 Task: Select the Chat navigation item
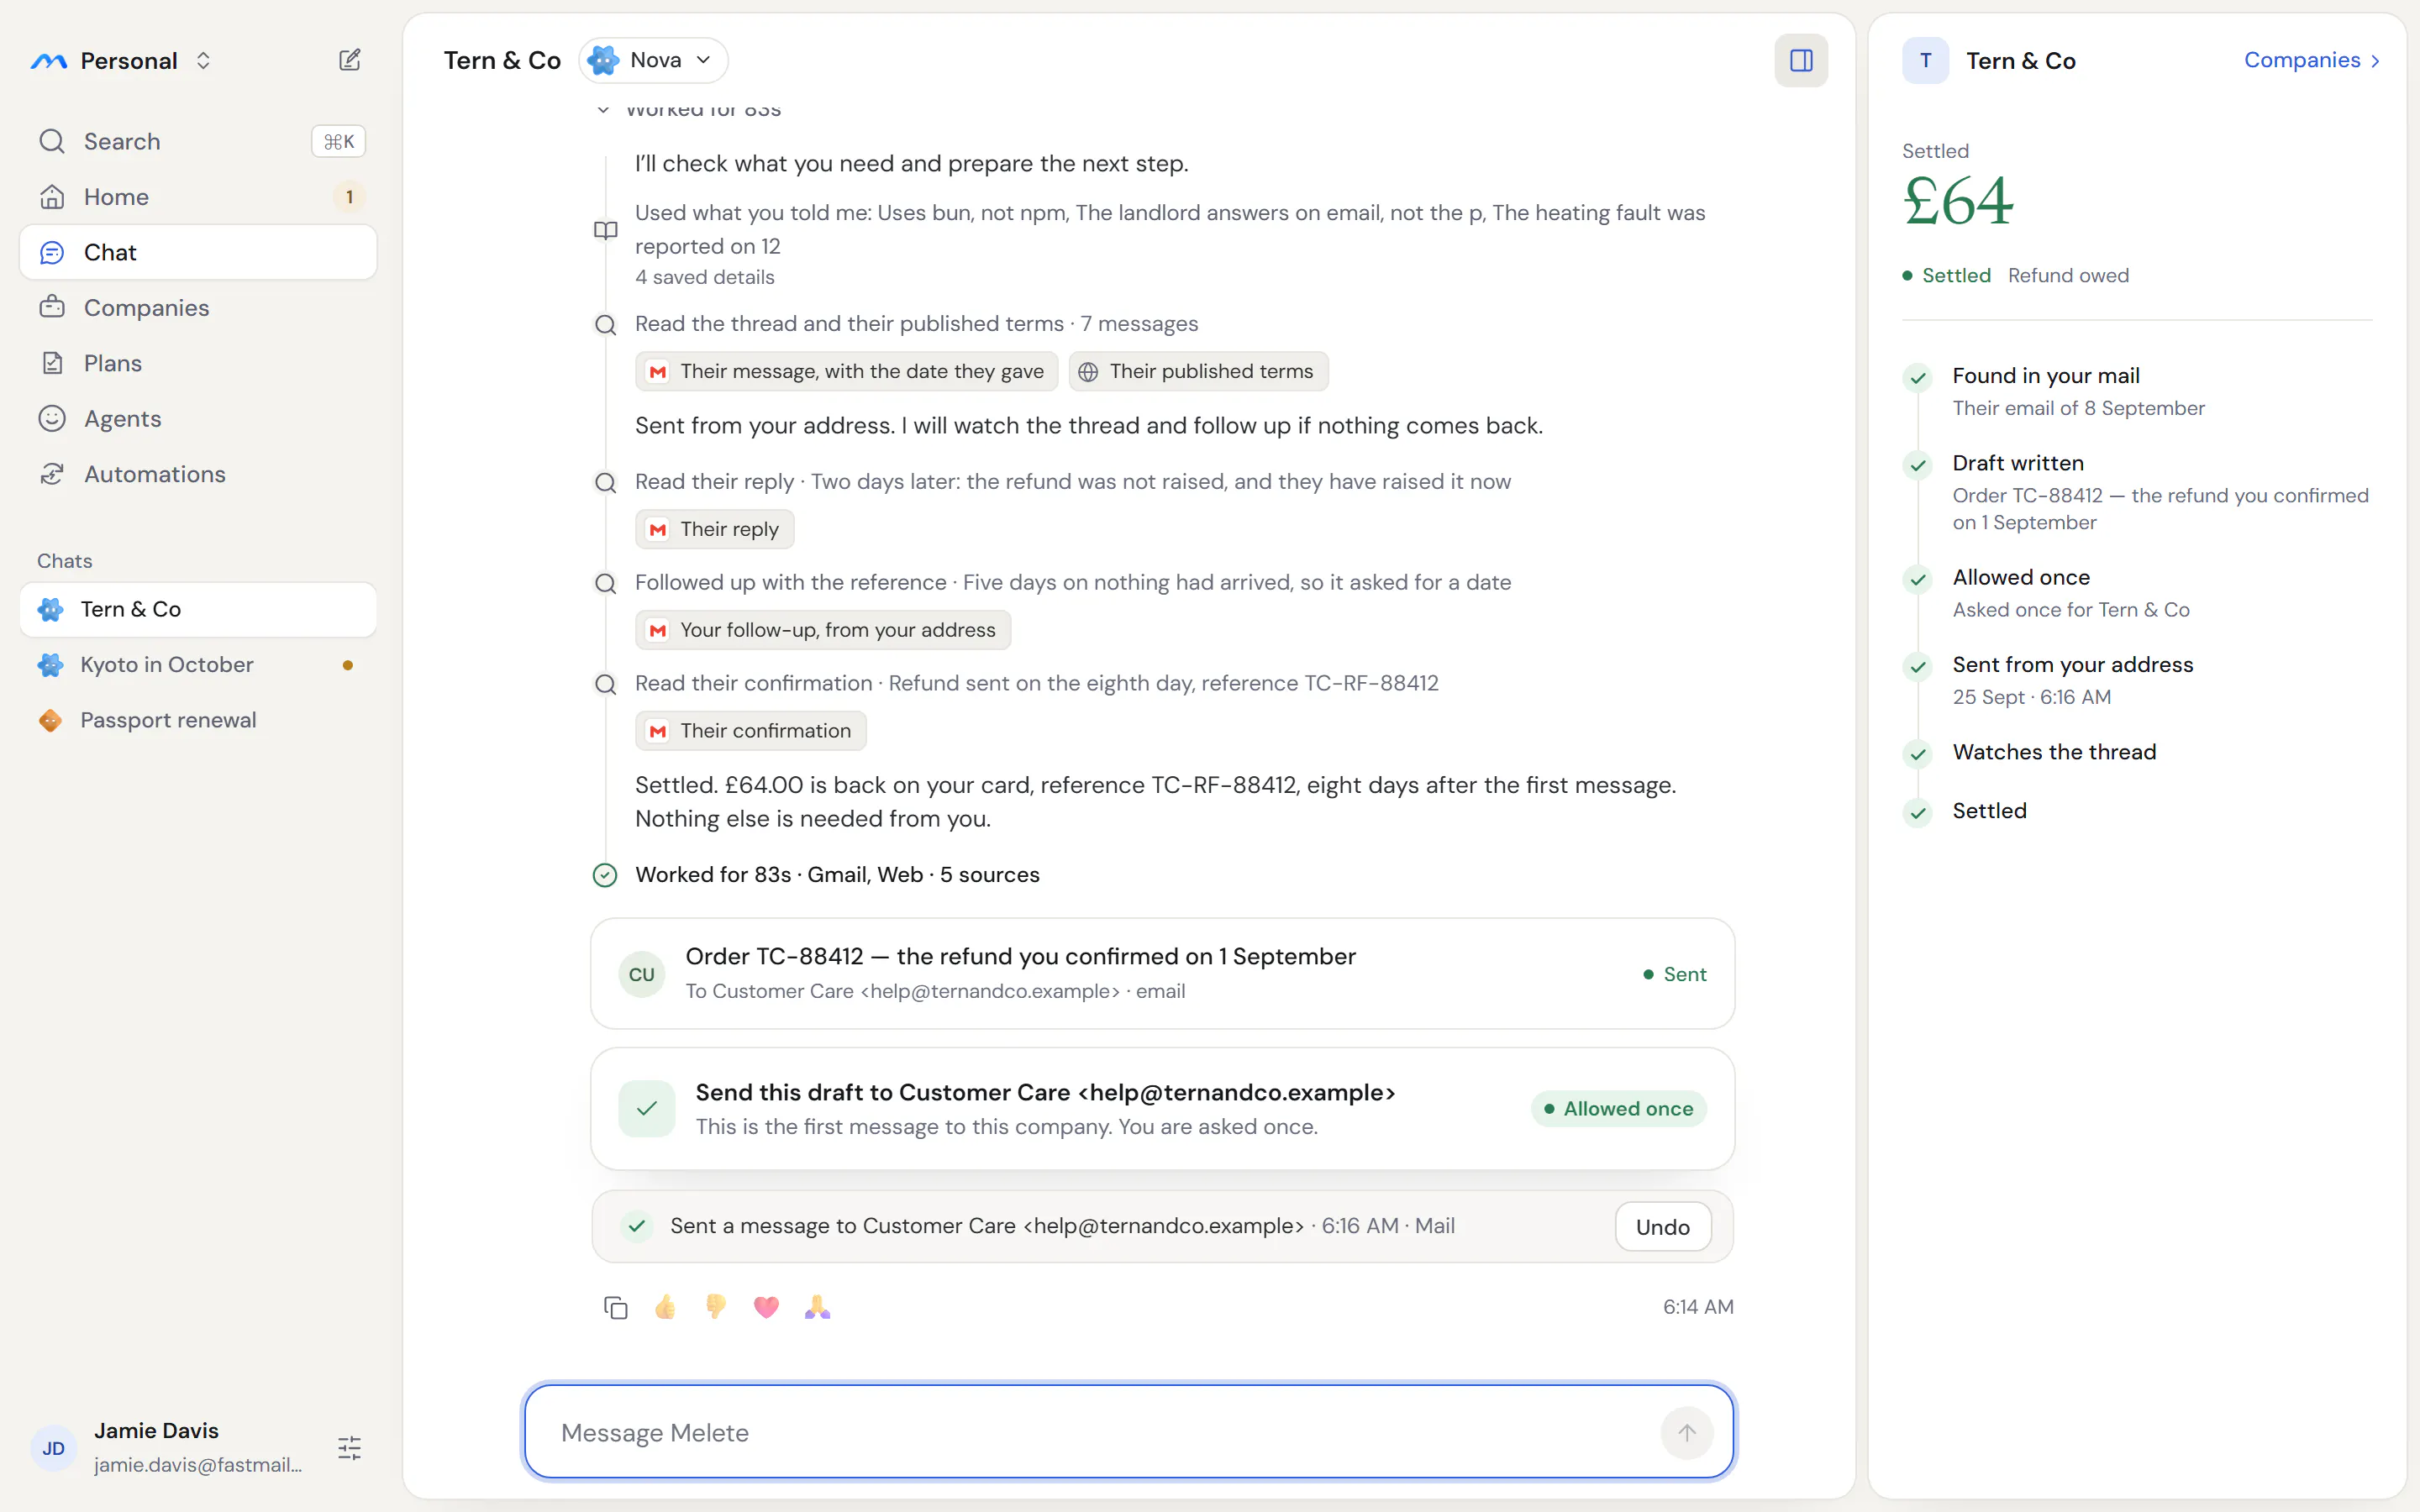tap(198, 252)
